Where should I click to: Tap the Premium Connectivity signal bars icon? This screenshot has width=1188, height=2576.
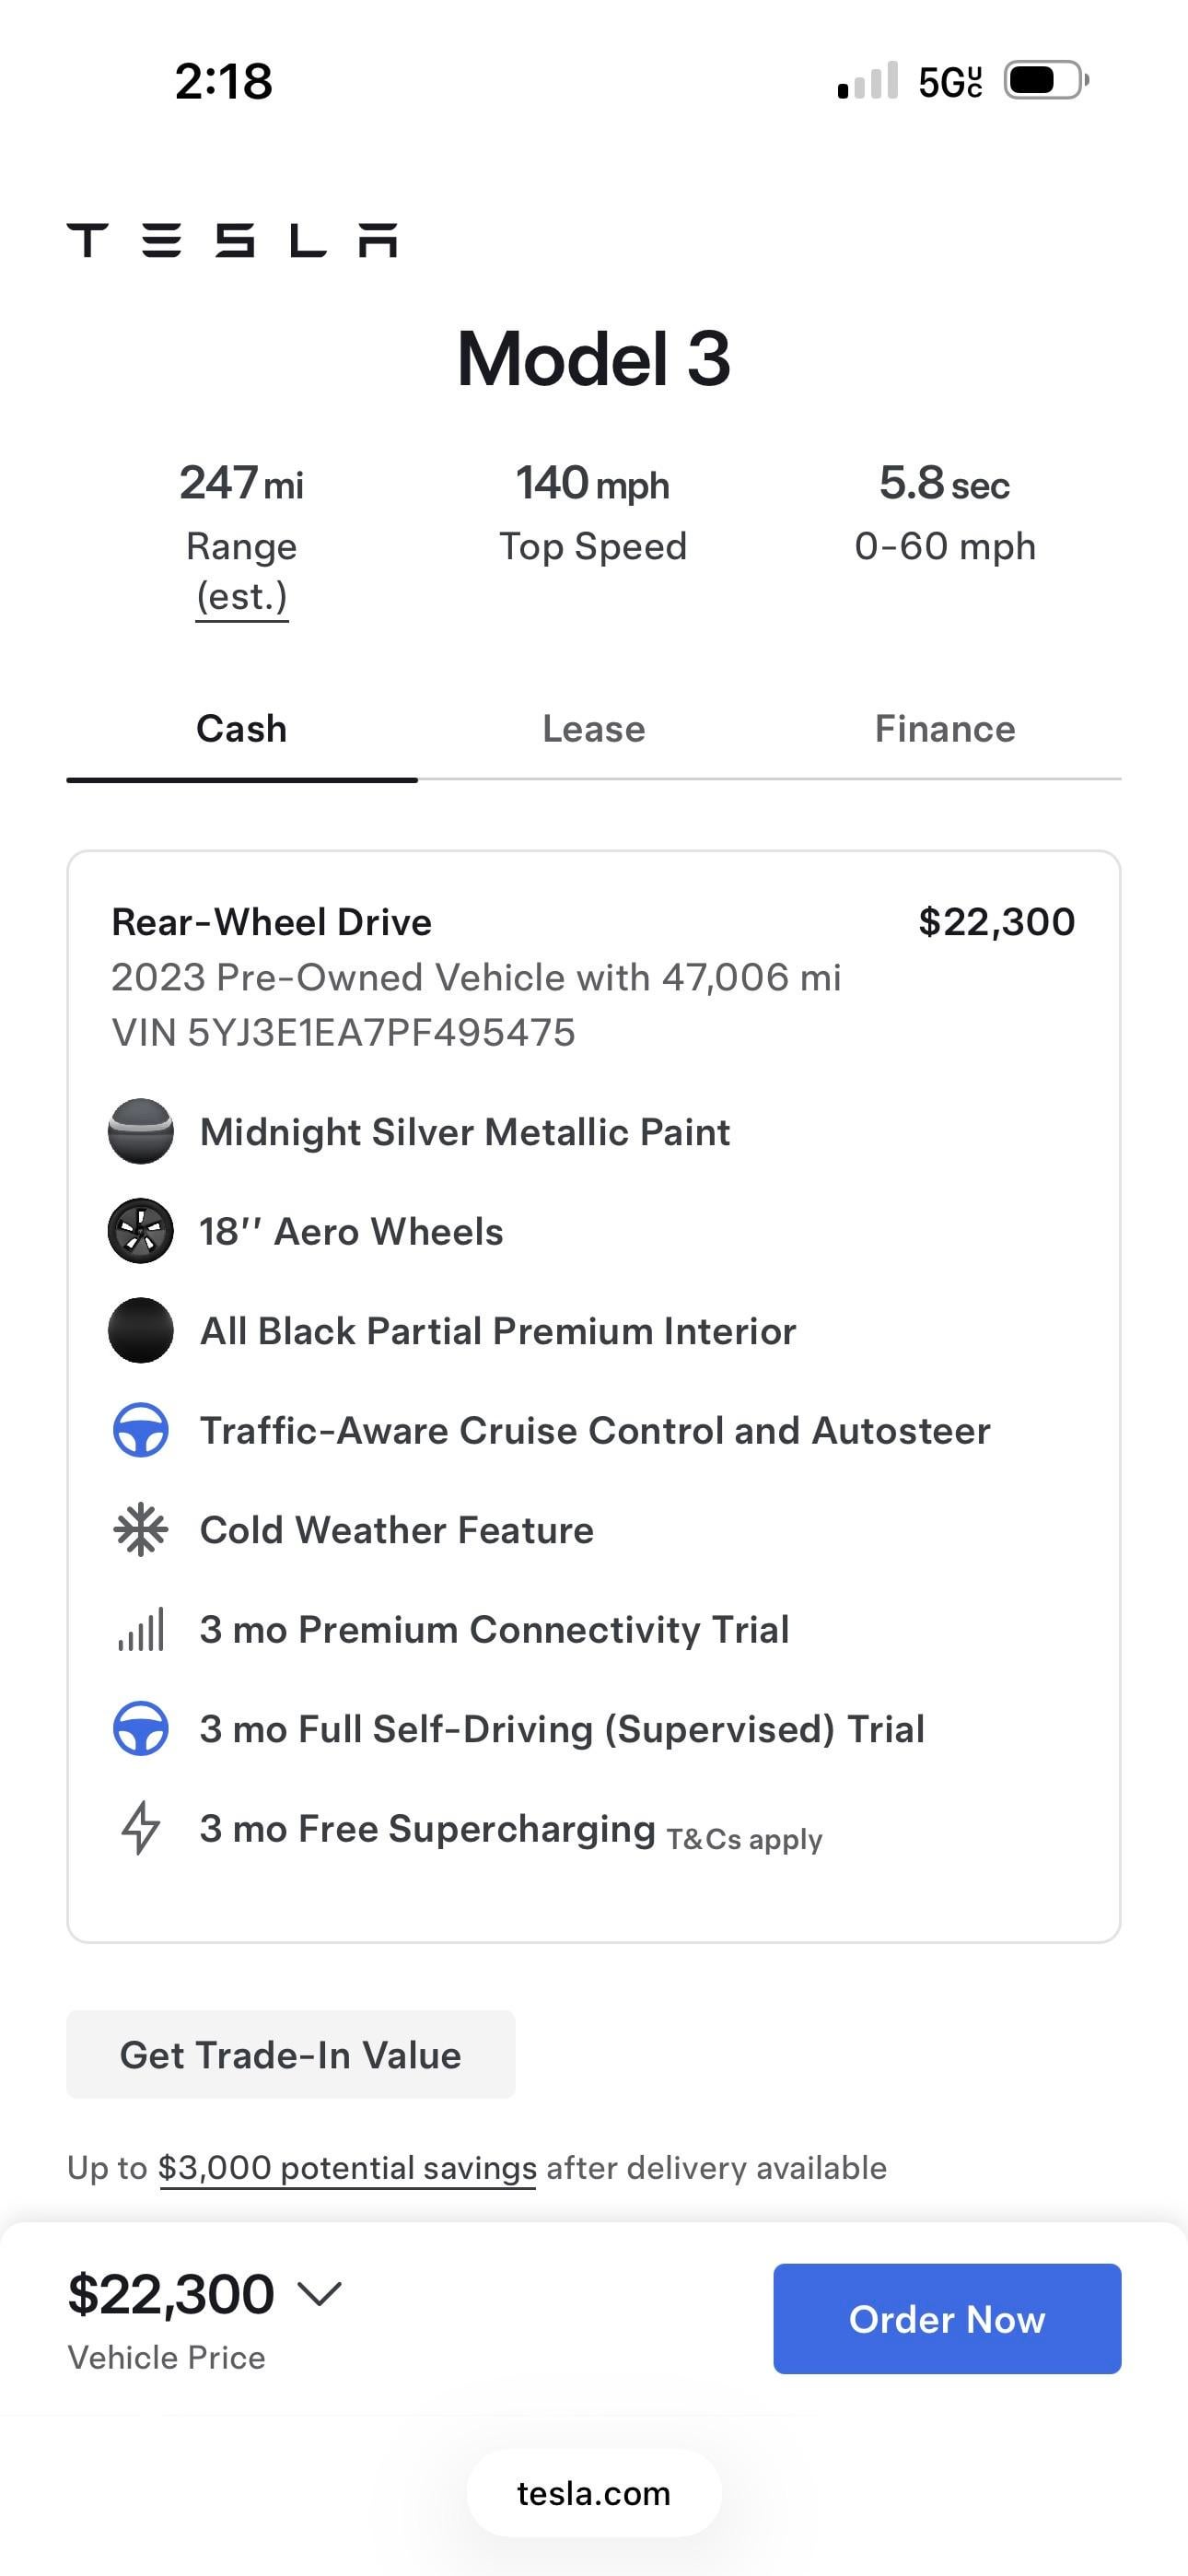[x=140, y=1630]
